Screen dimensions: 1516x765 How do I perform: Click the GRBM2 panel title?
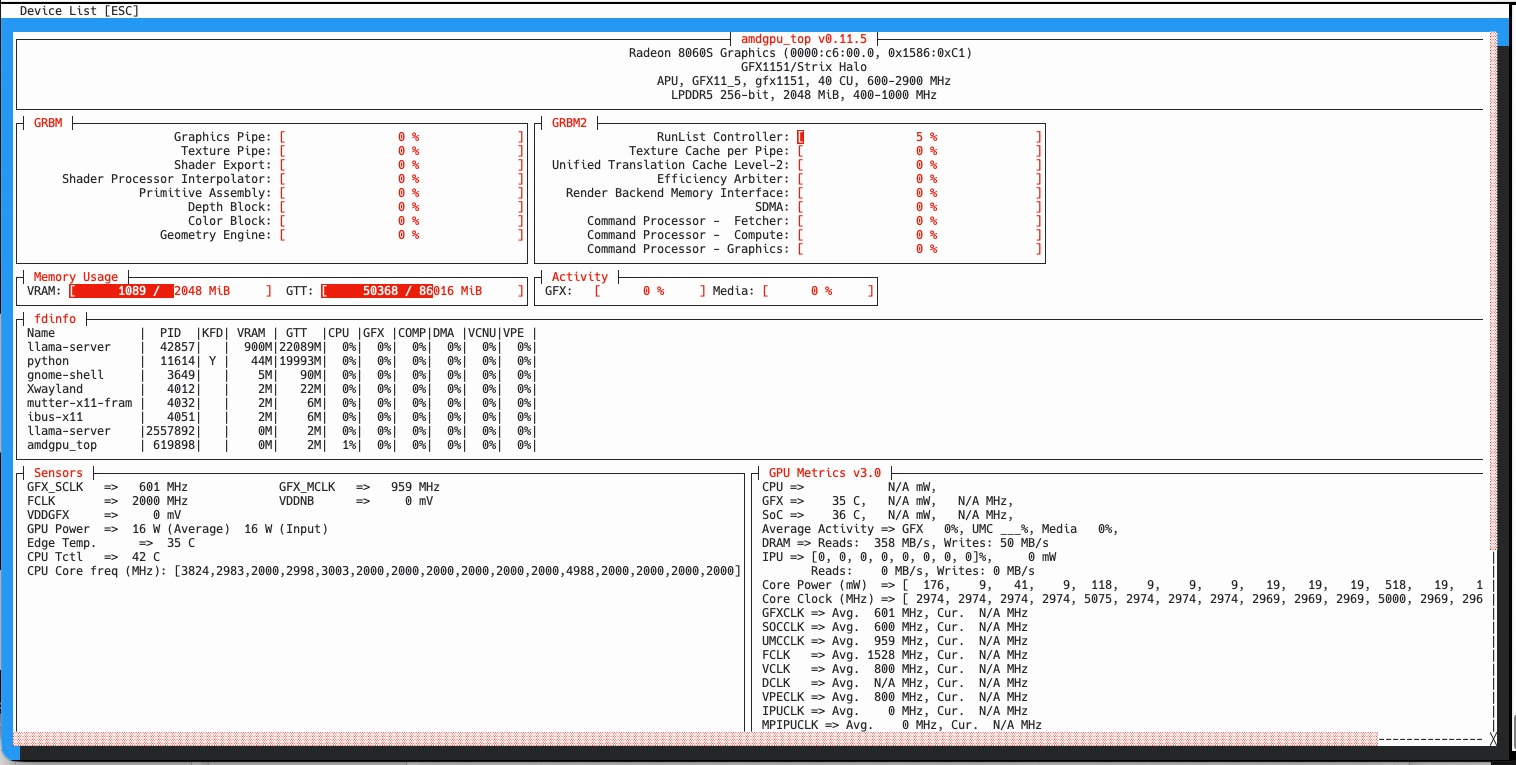click(x=569, y=123)
